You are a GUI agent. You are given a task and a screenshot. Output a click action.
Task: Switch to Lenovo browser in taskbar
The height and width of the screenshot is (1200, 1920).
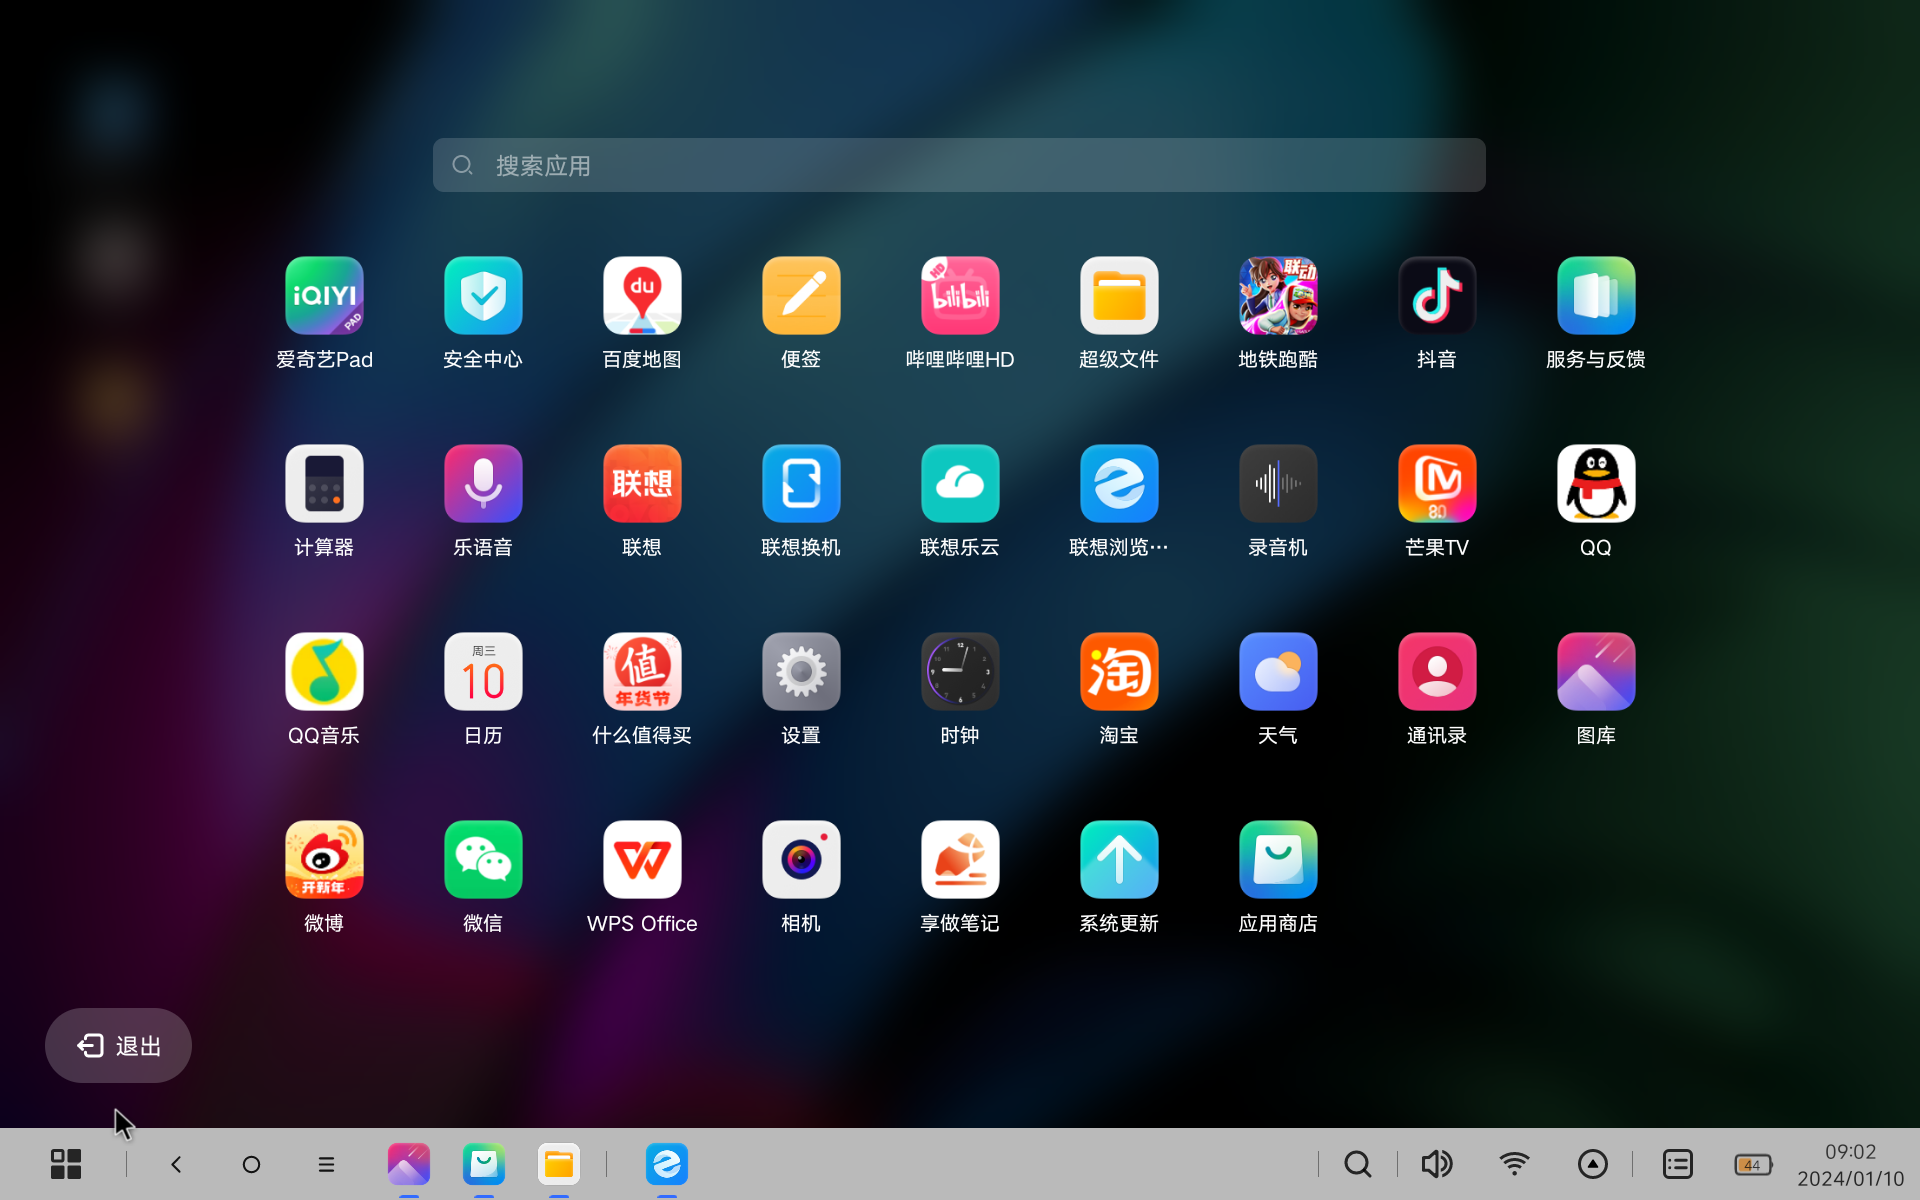[x=667, y=1164]
